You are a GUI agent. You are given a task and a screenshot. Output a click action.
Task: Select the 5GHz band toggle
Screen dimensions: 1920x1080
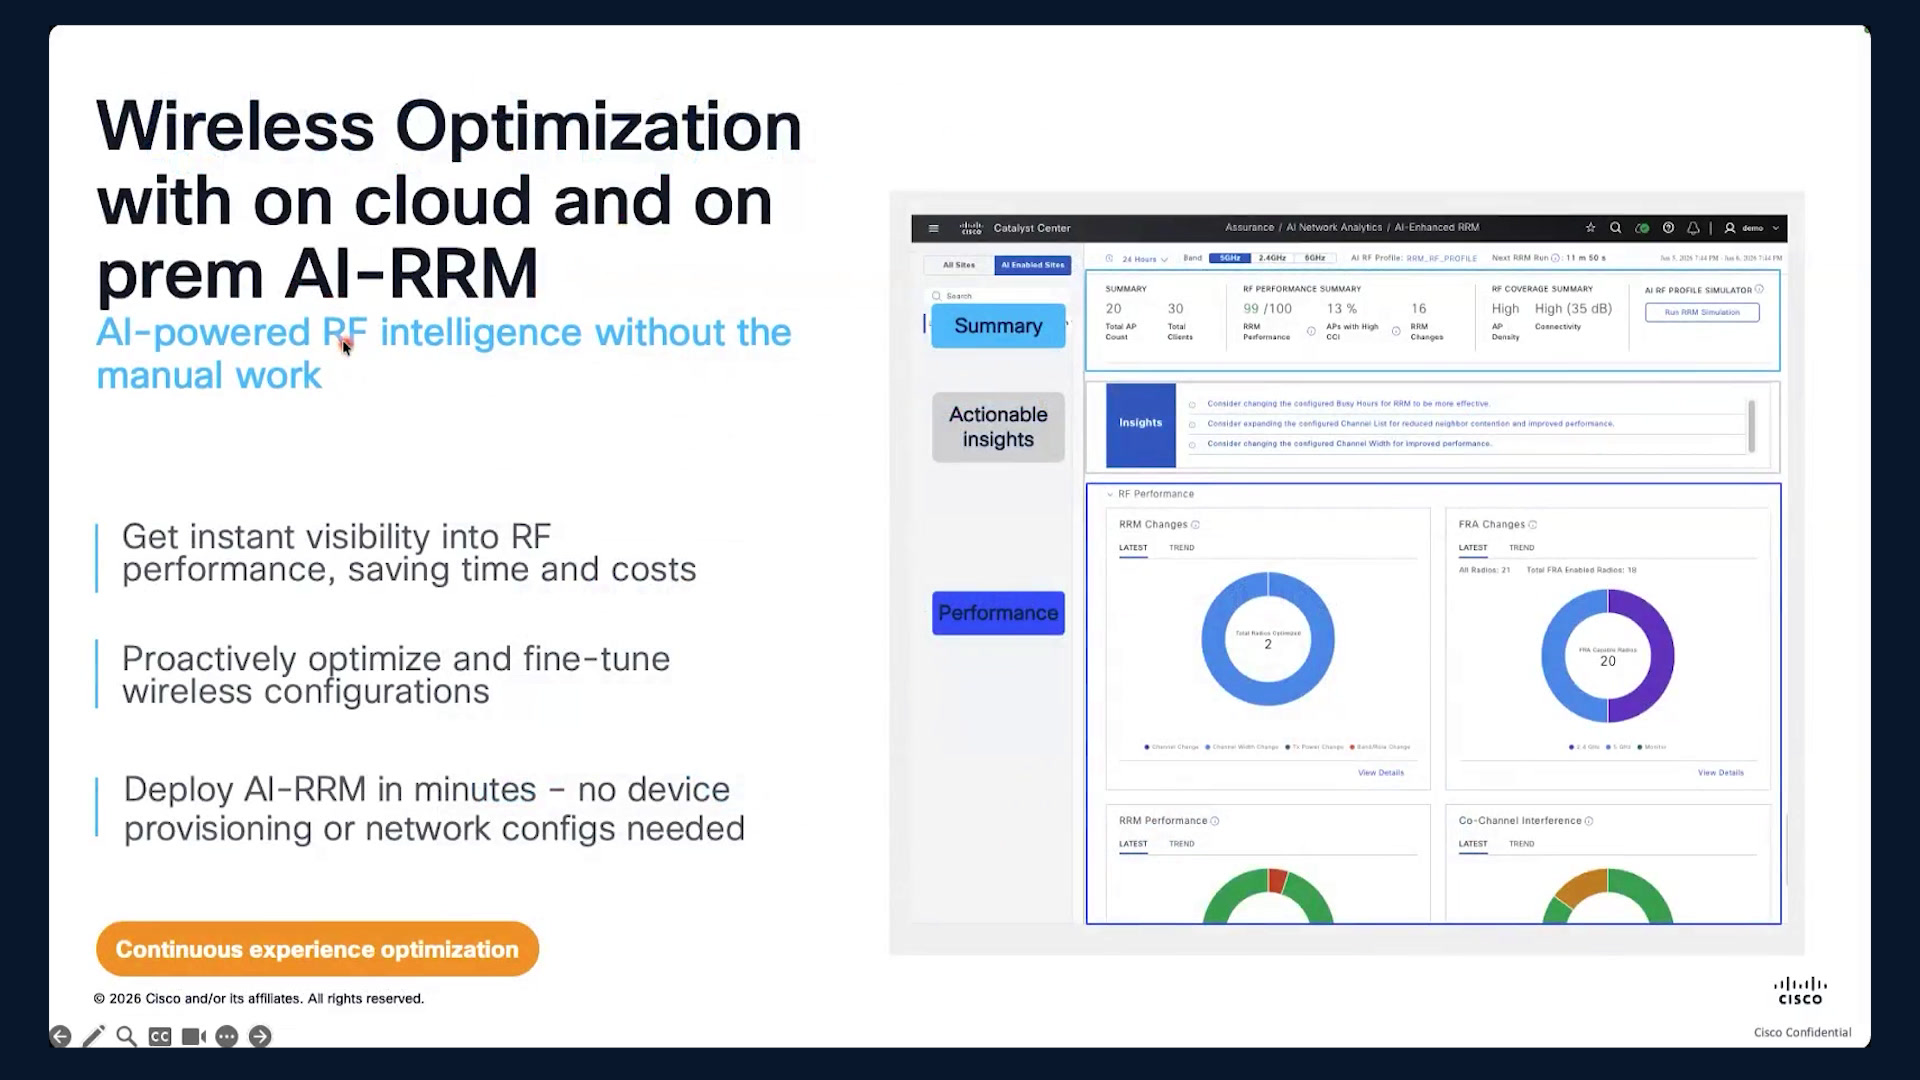click(1230, 258)
